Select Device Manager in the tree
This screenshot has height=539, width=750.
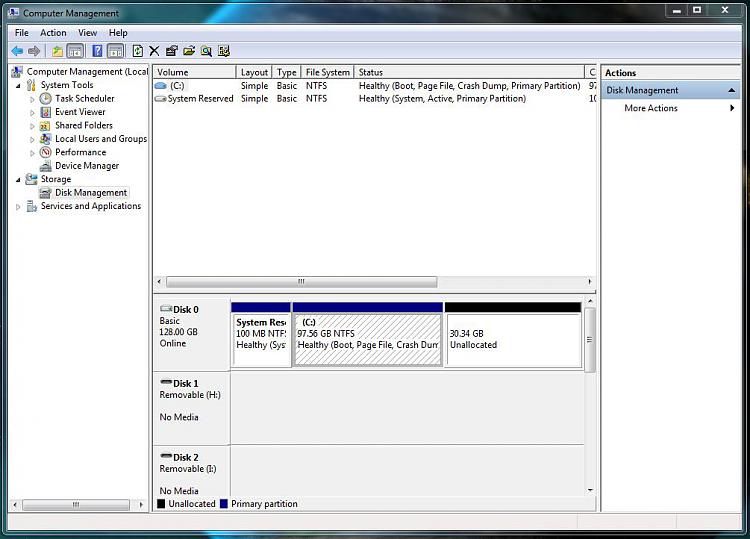87,166
